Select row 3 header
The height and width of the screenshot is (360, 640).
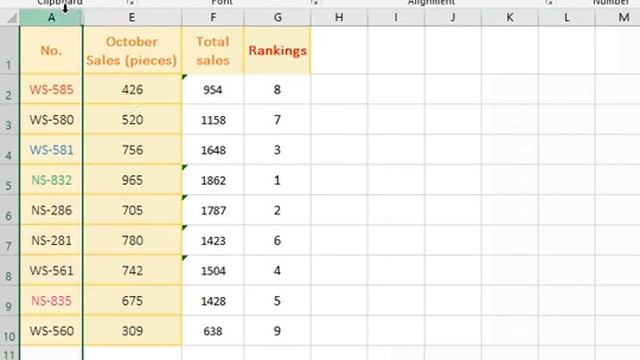tap(9, 120)
